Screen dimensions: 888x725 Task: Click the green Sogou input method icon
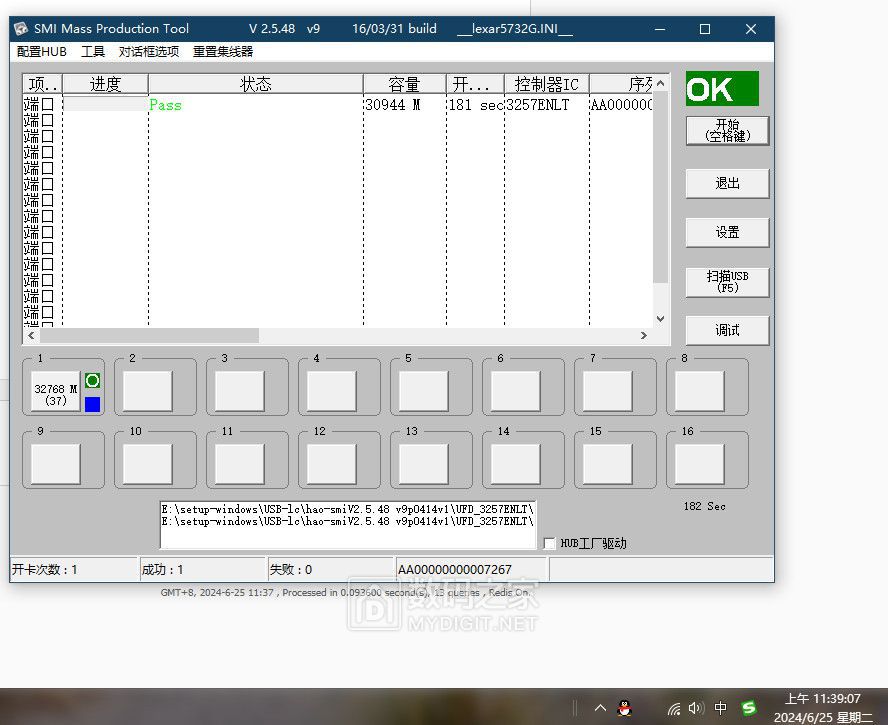(748, 708)
